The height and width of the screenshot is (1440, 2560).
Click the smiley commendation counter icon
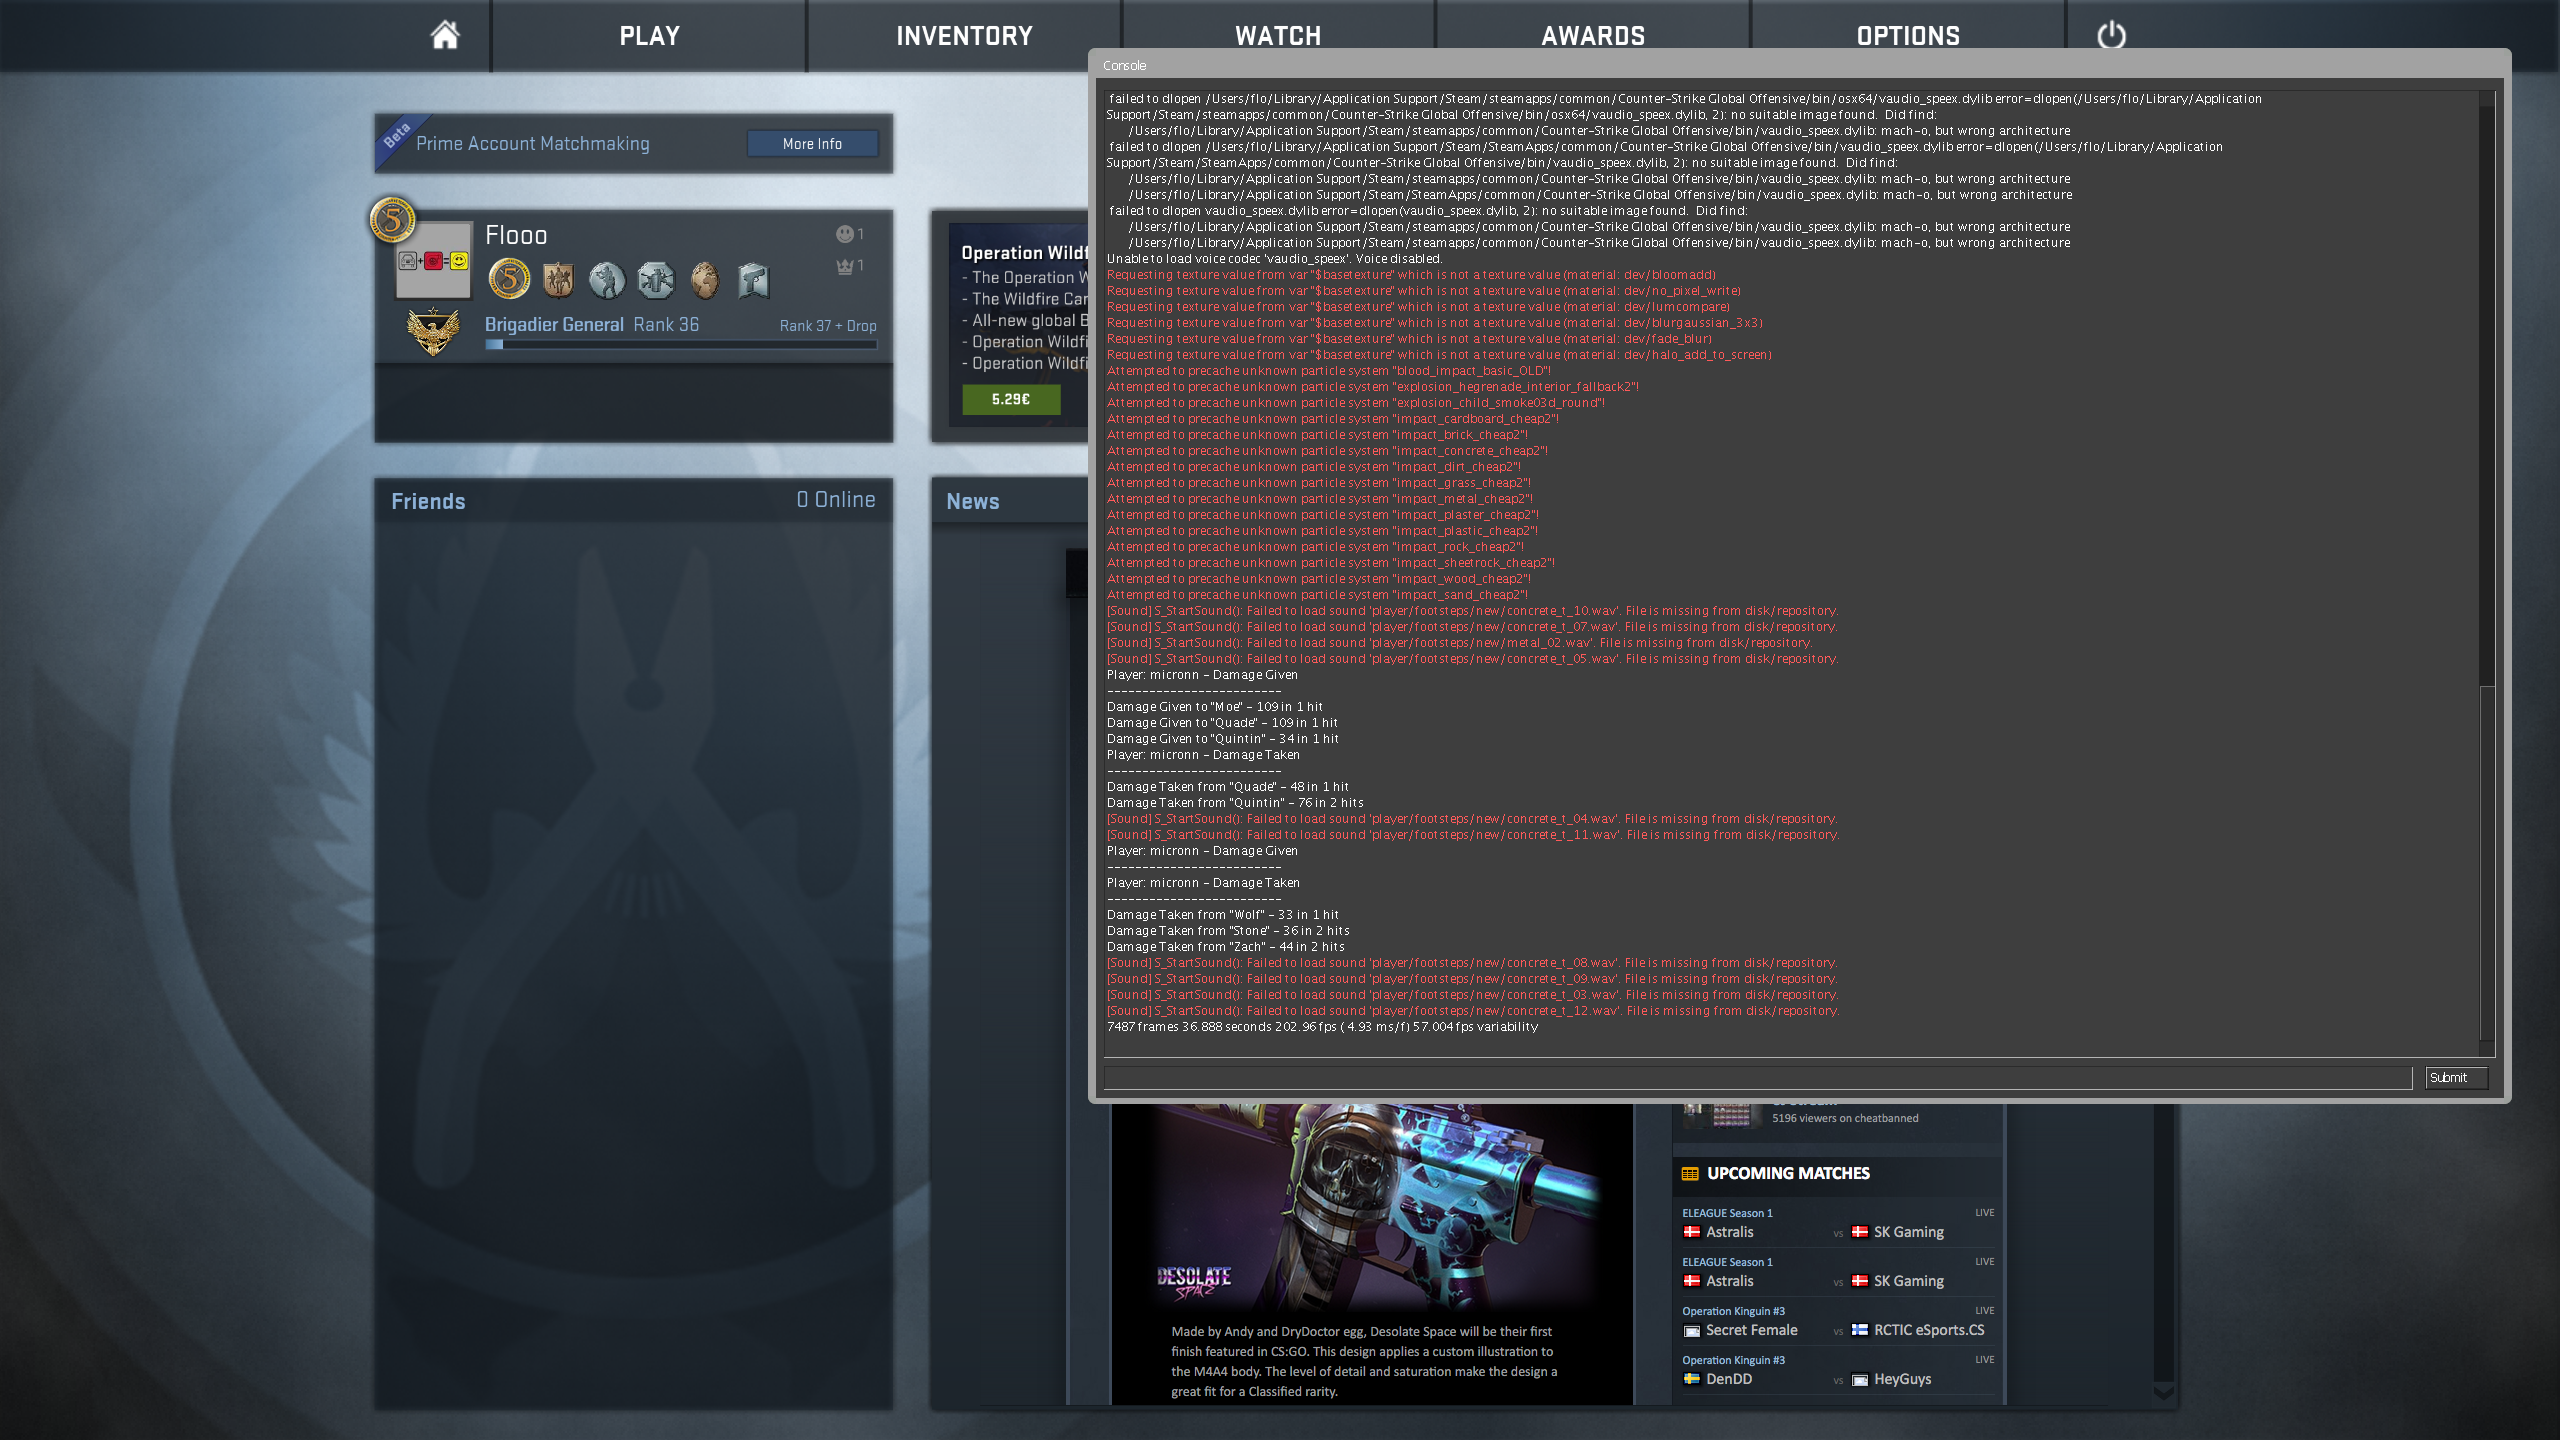point(845,234)
